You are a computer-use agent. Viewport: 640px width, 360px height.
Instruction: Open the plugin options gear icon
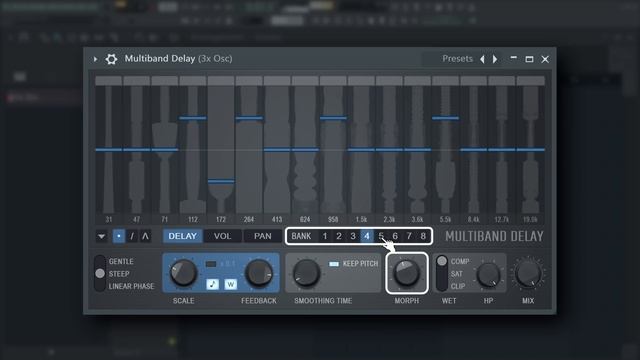pyautogui.click(x=111, y=59)
